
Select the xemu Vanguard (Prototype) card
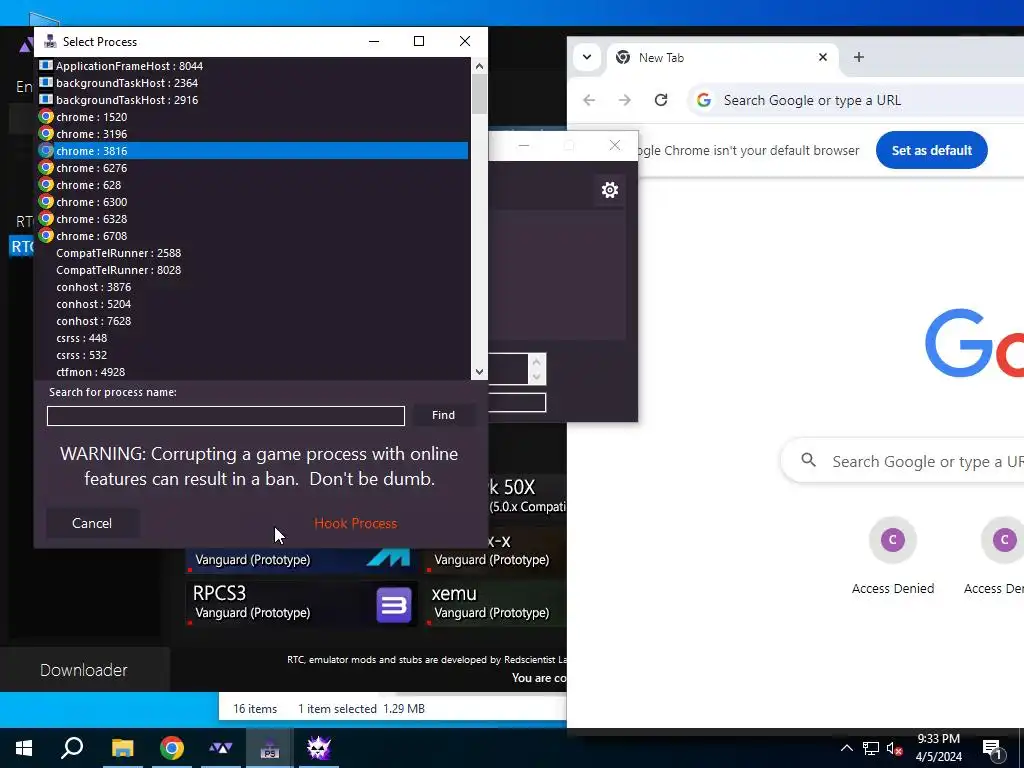[496, 603]
